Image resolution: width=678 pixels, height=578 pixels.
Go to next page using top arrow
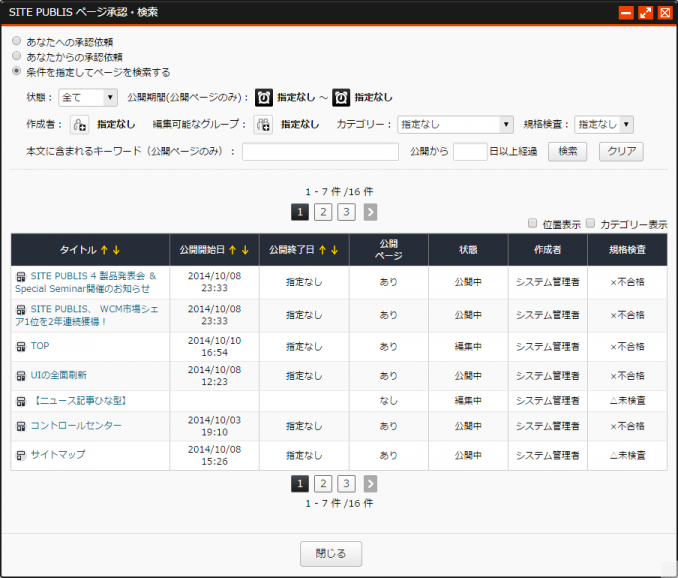[x=370, y=212]
